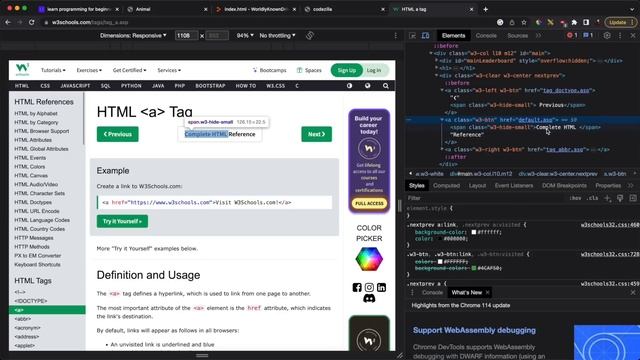The image size is (640, 360).
Task: Bookmark page with the star icon
Action: click(524, 22)
